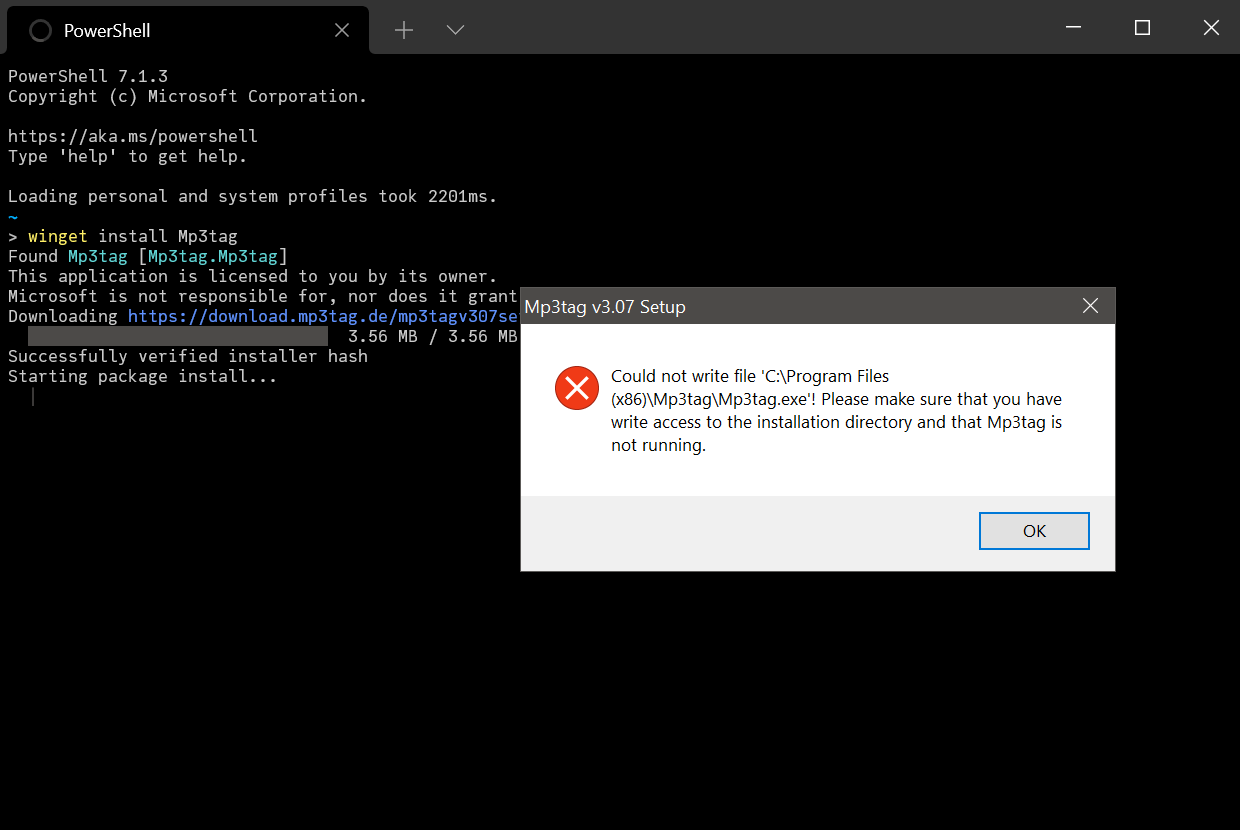Click the PowerShell icon on the terminal tab
The height and width of the screenshot is (830, 1240).
[40, 30]
